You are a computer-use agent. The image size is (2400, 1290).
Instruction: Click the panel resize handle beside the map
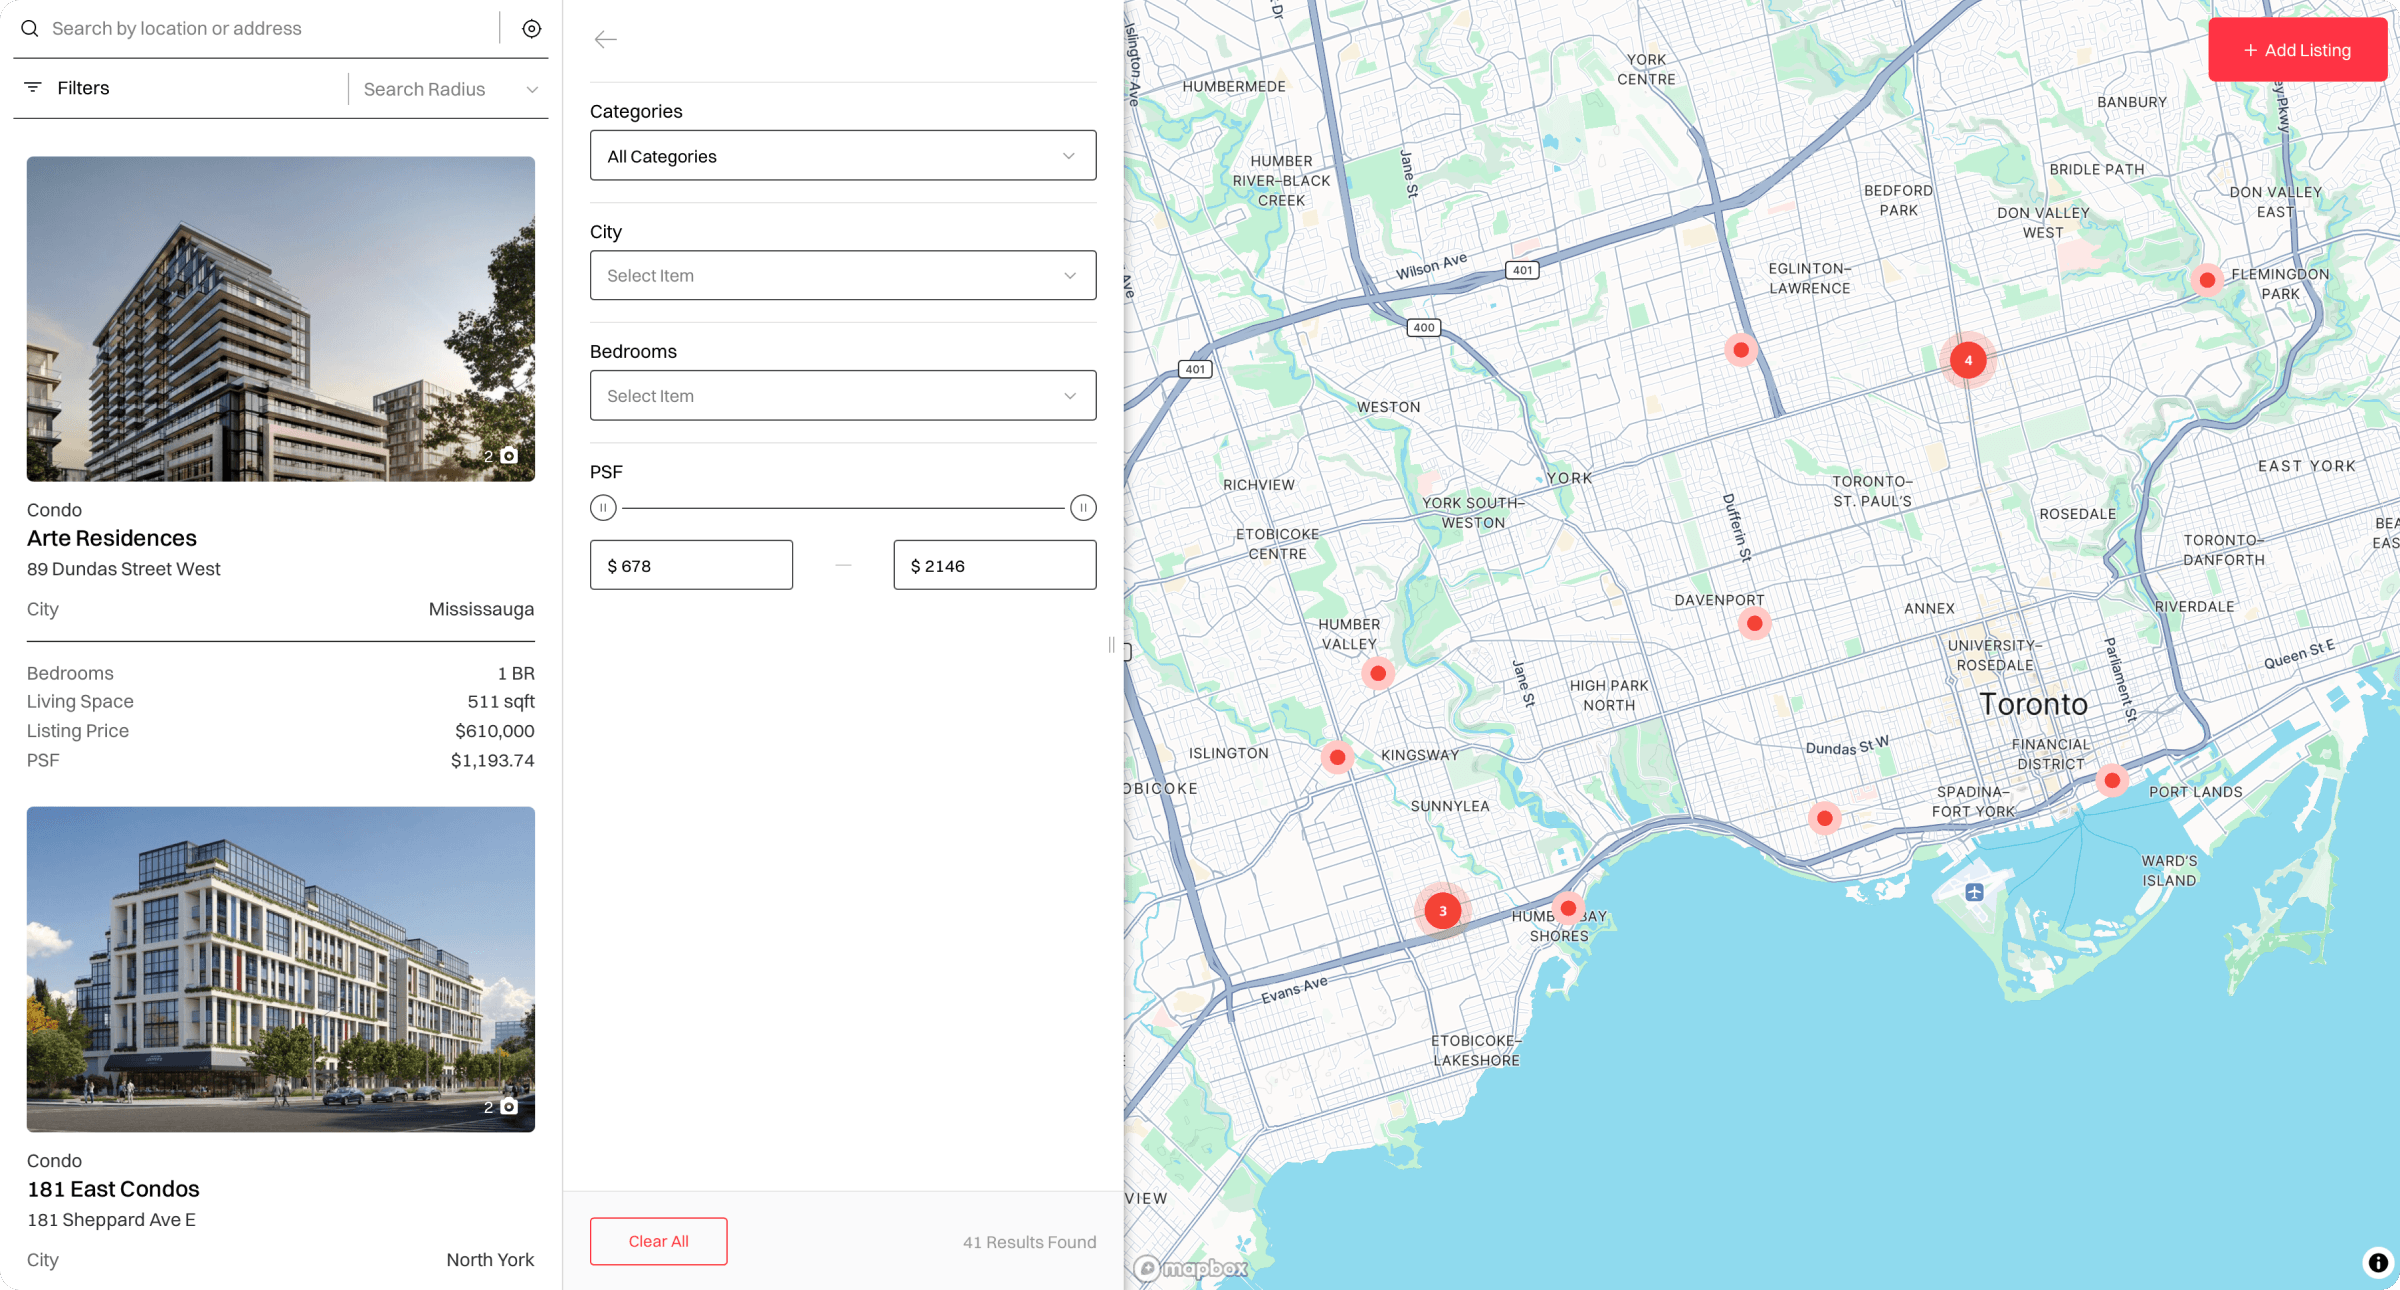(x=1111, y=645)
